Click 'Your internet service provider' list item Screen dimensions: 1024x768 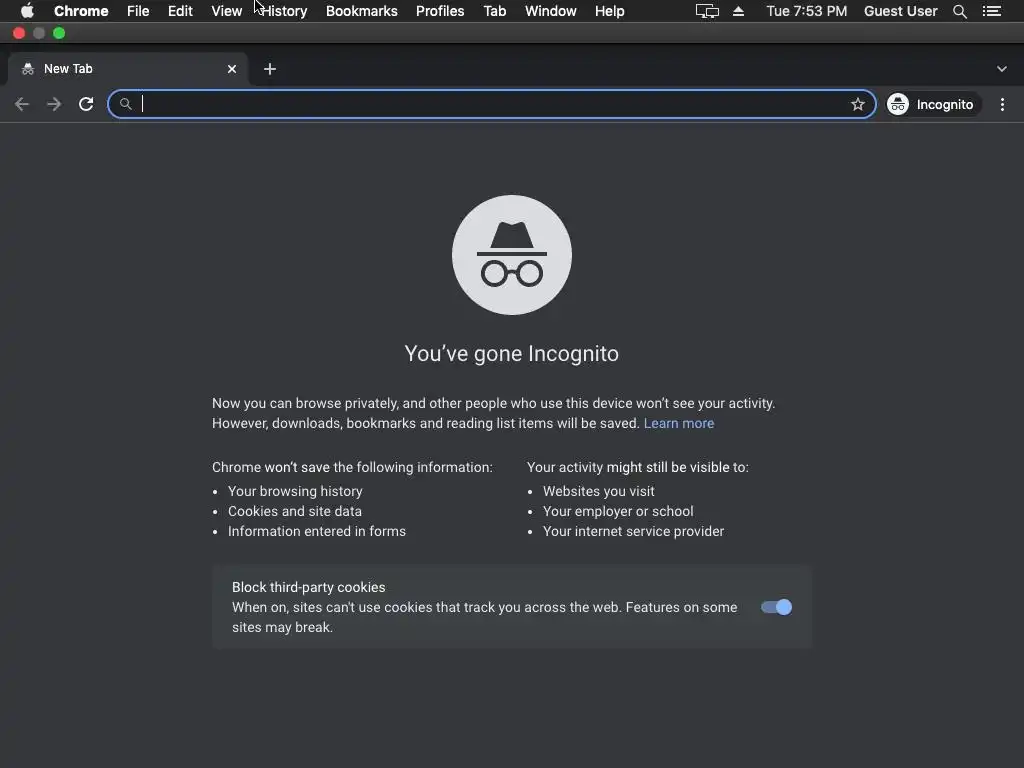633,532
